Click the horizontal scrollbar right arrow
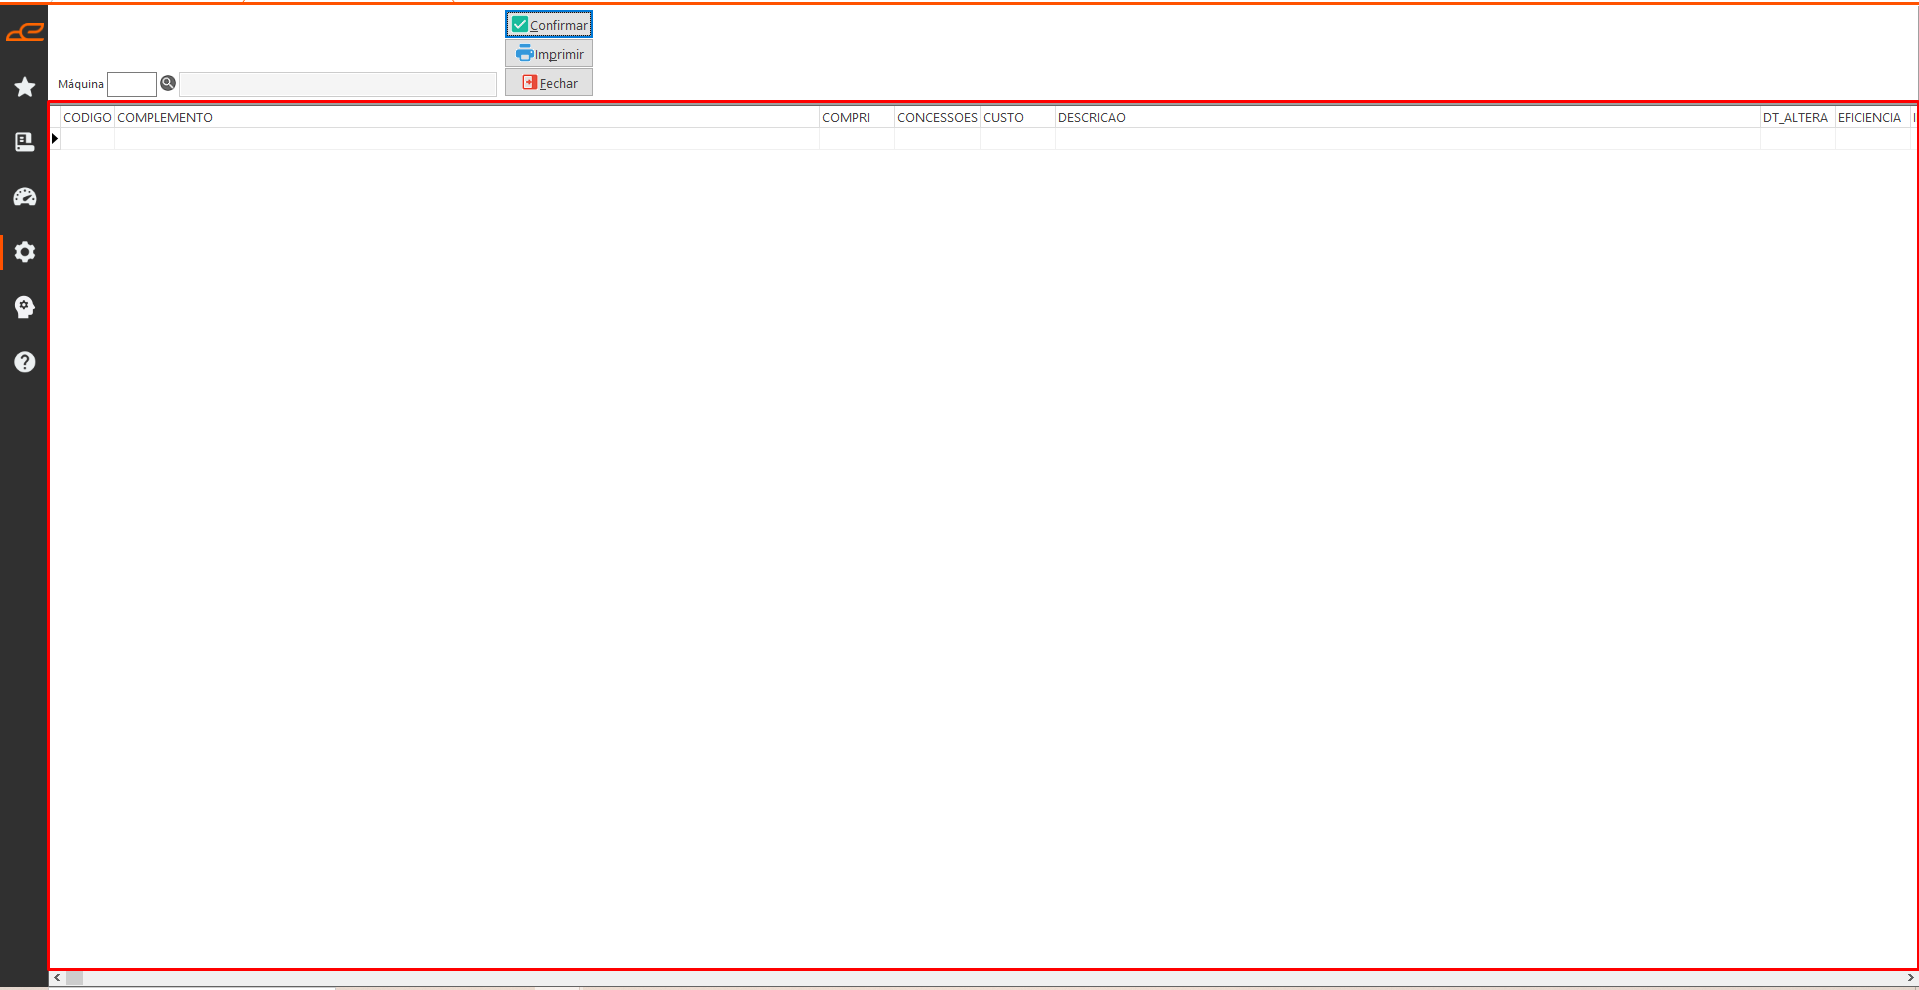 1910,978
